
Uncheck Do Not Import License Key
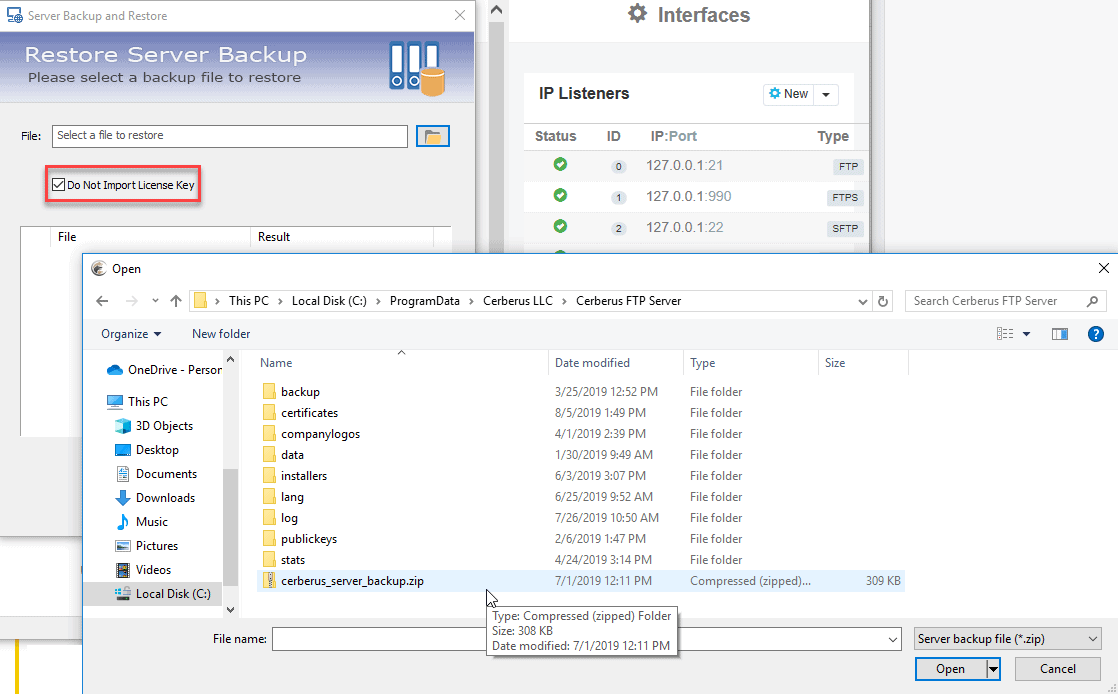[x=59, y=185]
